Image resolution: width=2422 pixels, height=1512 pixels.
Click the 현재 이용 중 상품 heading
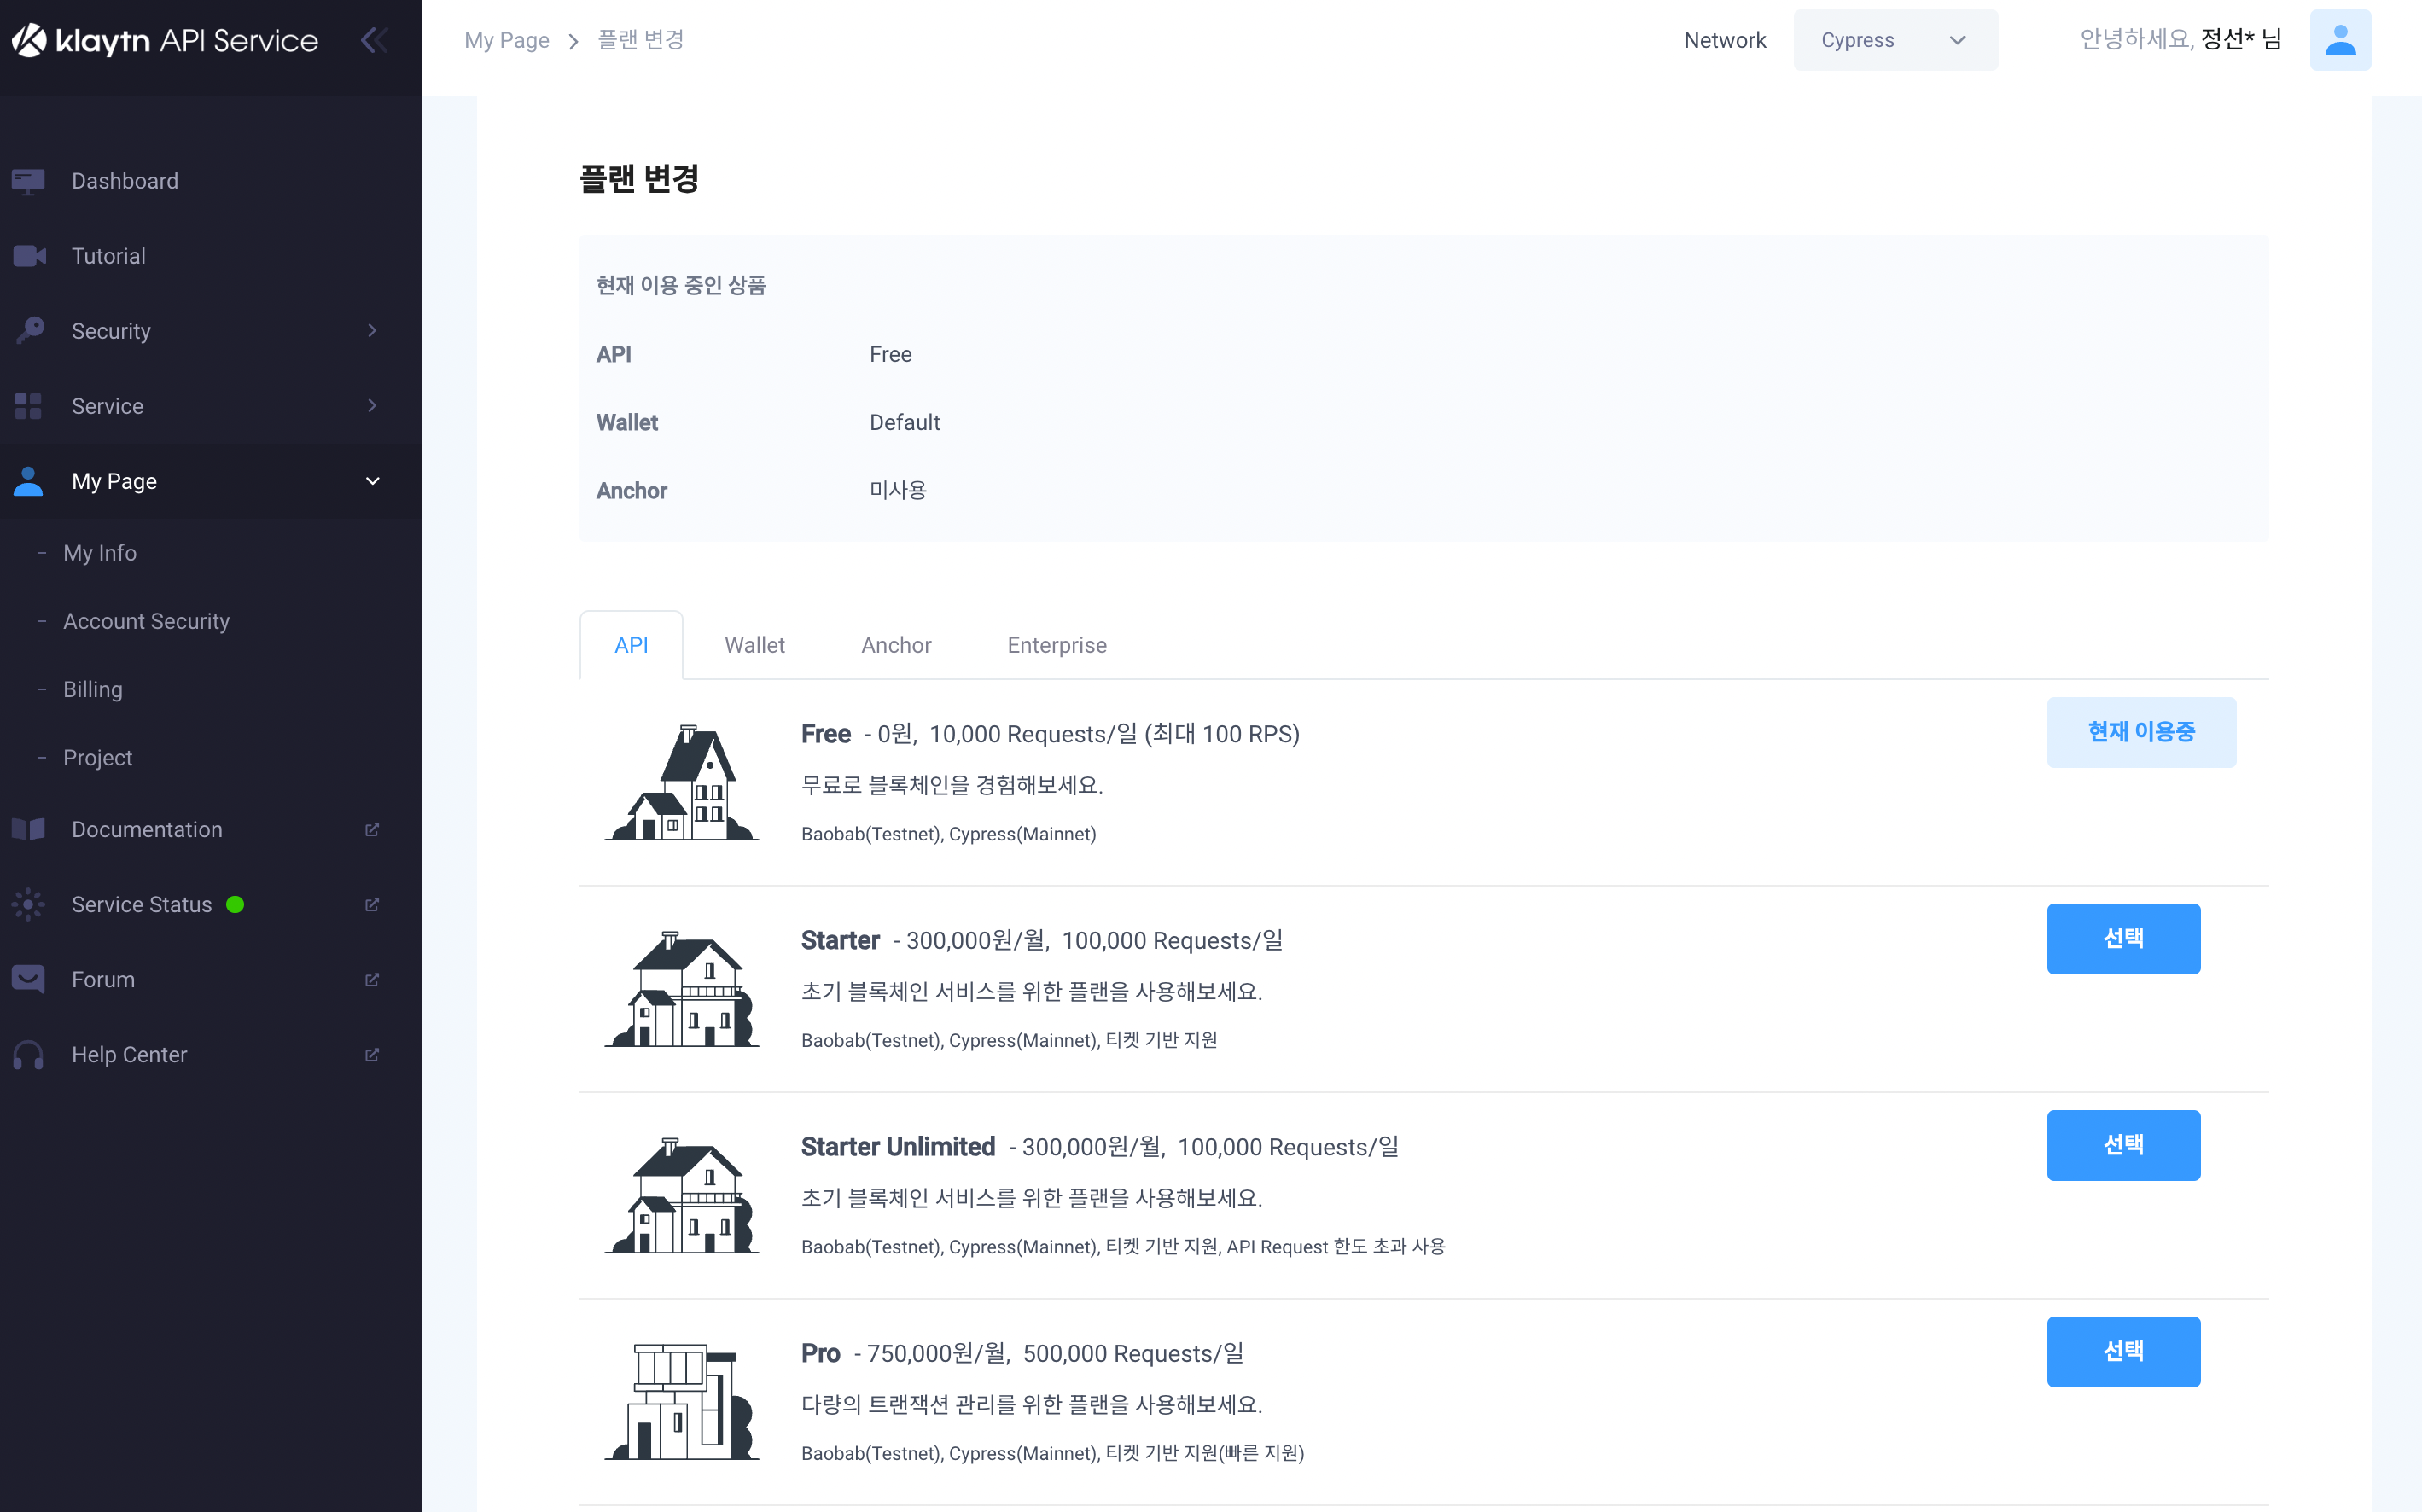tap(681, 285)
